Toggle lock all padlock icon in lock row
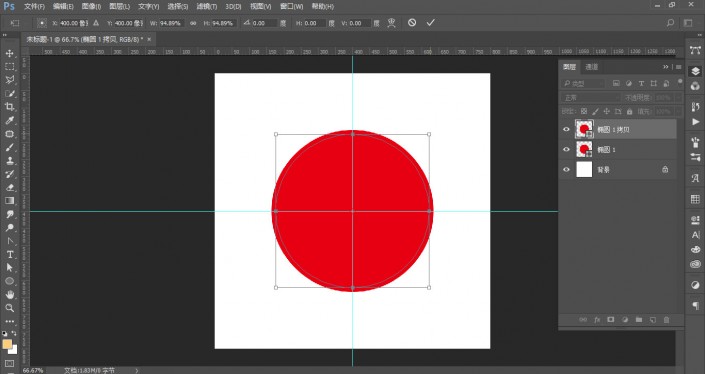Viewport: 705px width, 374px height. 629,111
